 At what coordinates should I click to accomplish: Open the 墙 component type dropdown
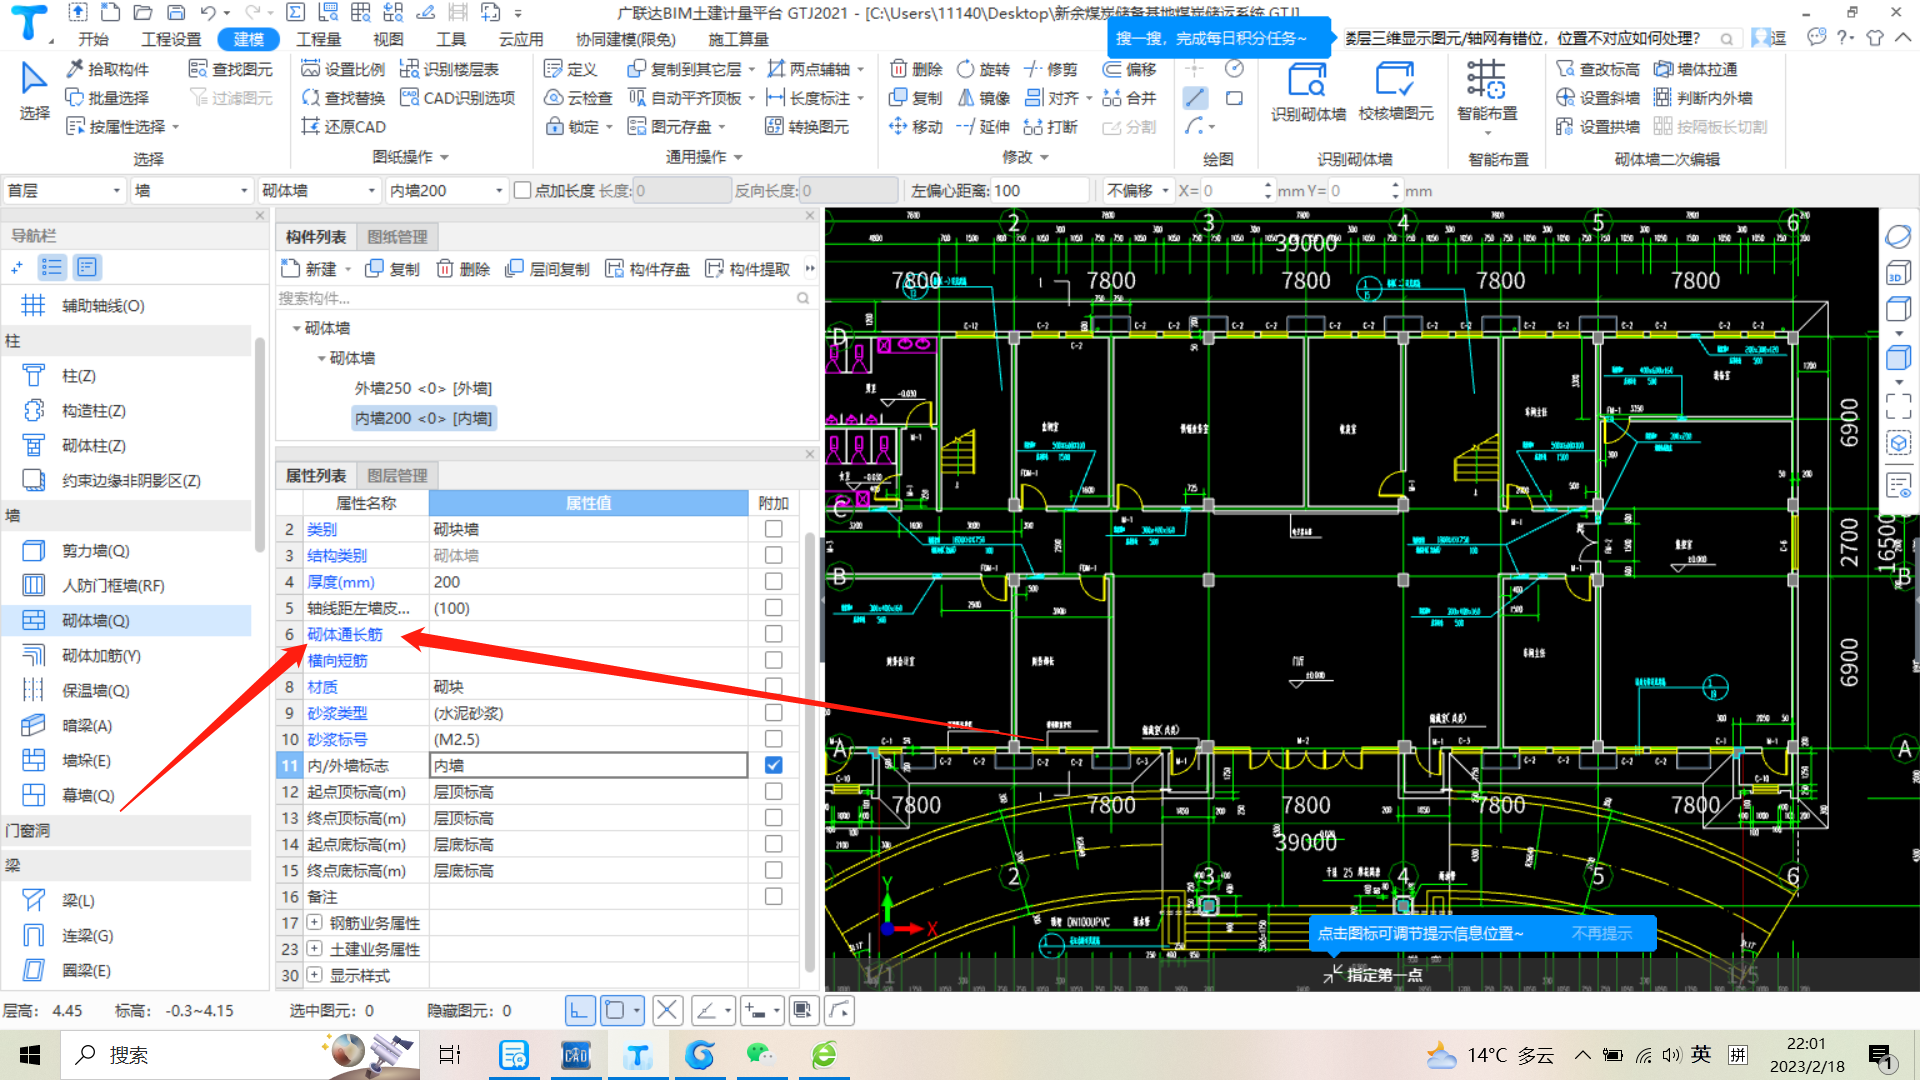(191, 190)
